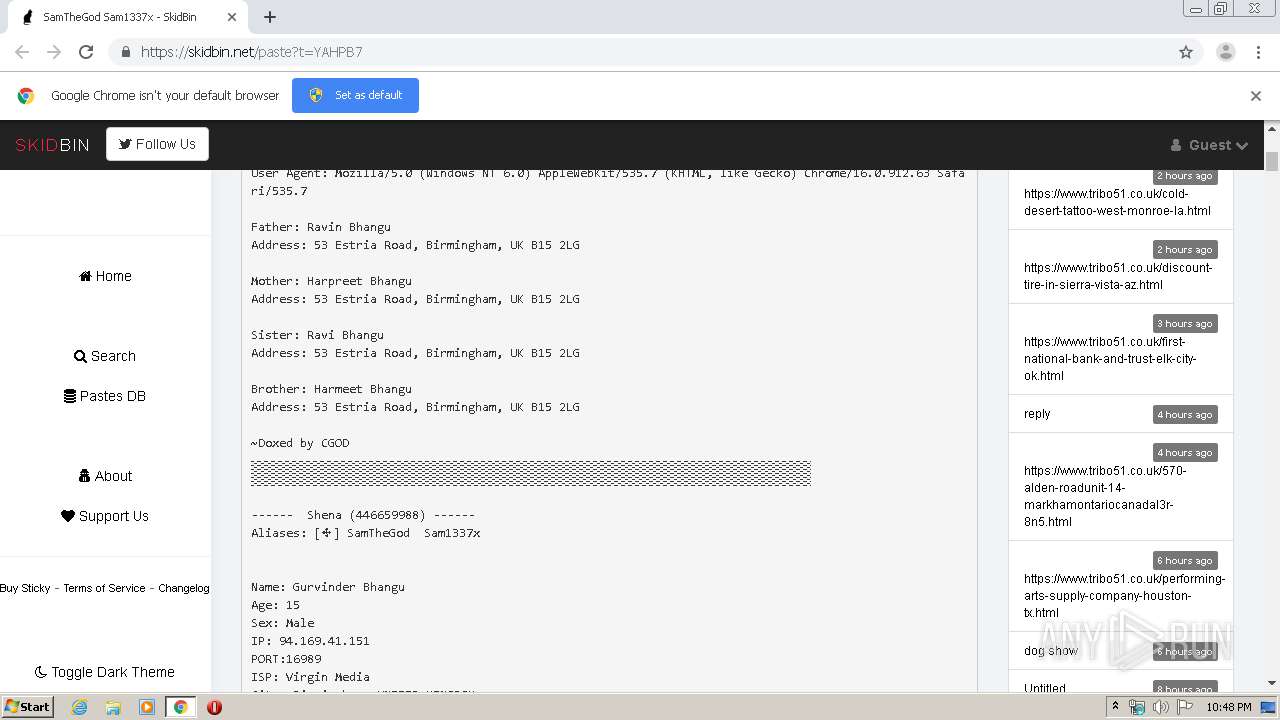Go back to the previous page

(x=22, y=52)
